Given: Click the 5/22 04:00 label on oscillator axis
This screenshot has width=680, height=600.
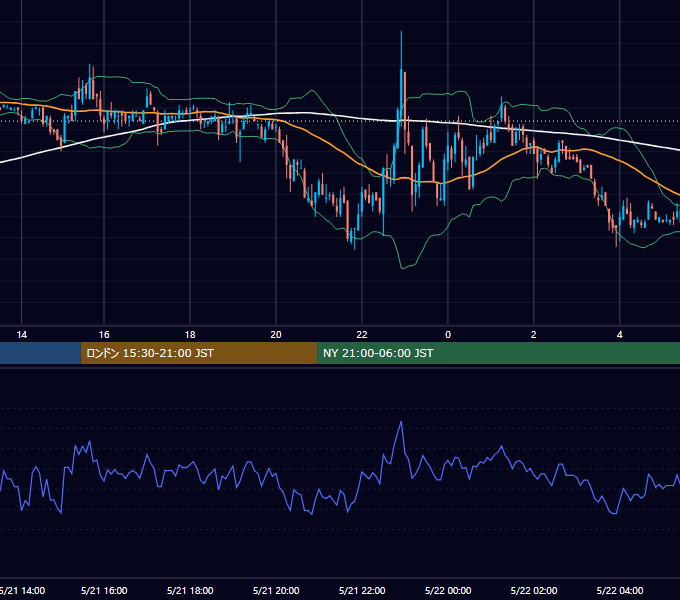Looking at the screenshot, I should 620,590.
